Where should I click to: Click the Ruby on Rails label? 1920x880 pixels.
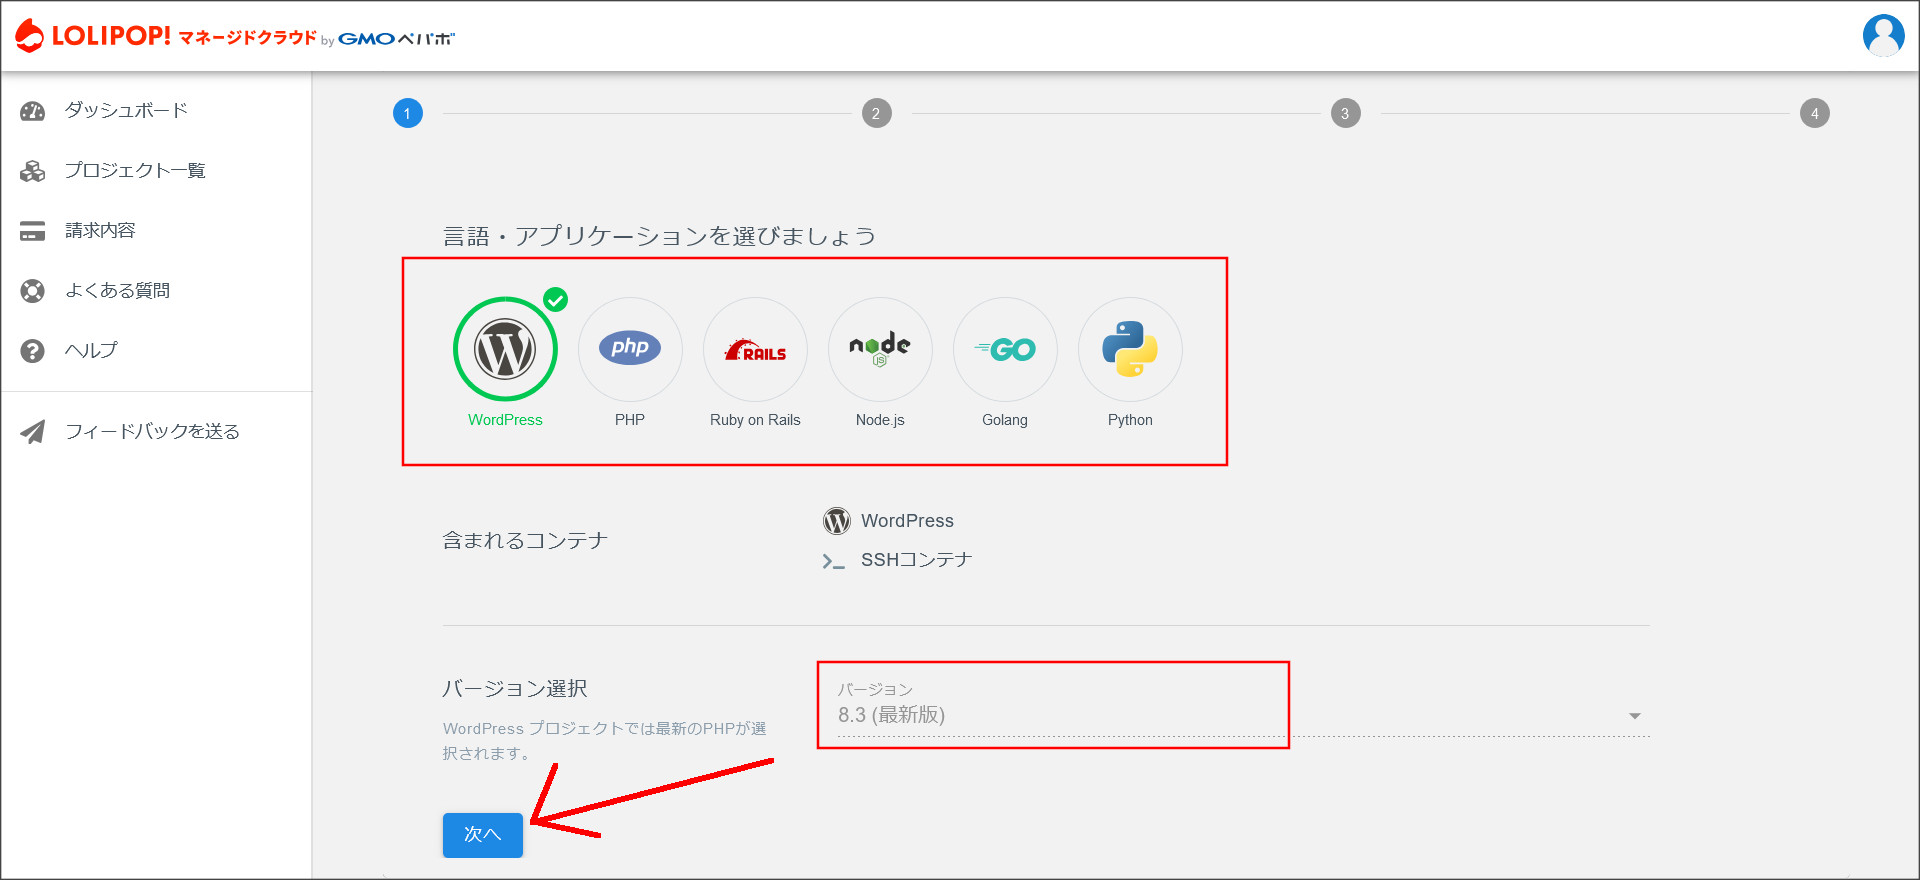(755, 420)
